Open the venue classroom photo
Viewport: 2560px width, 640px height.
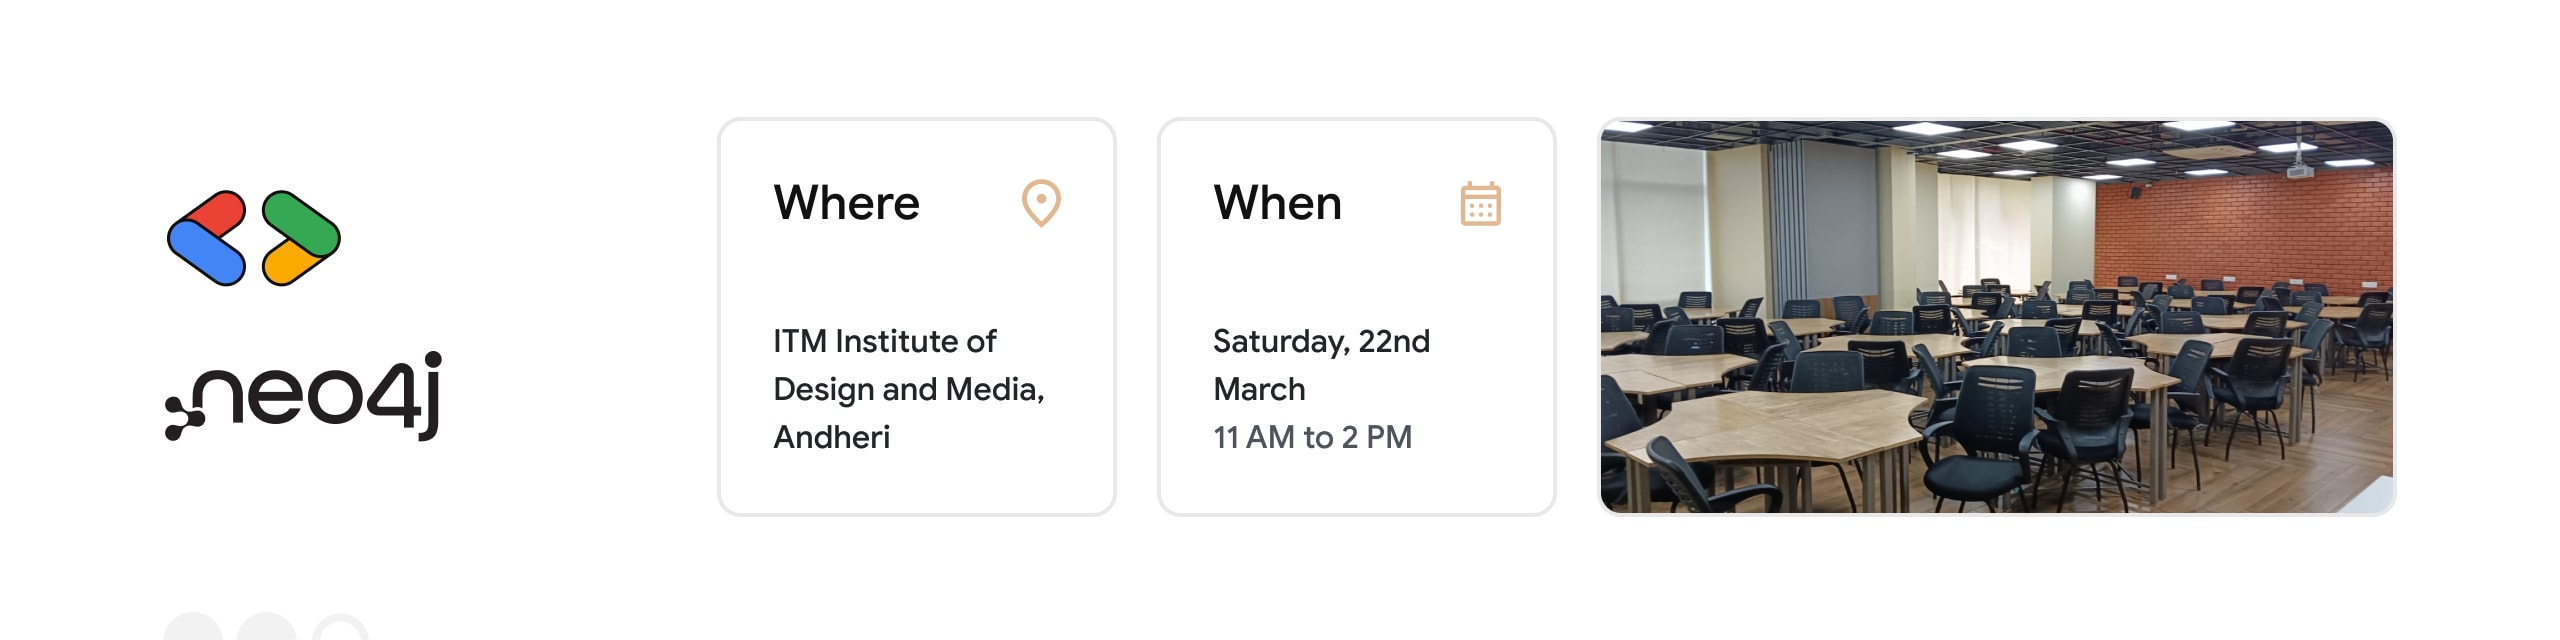point(1997,317)
